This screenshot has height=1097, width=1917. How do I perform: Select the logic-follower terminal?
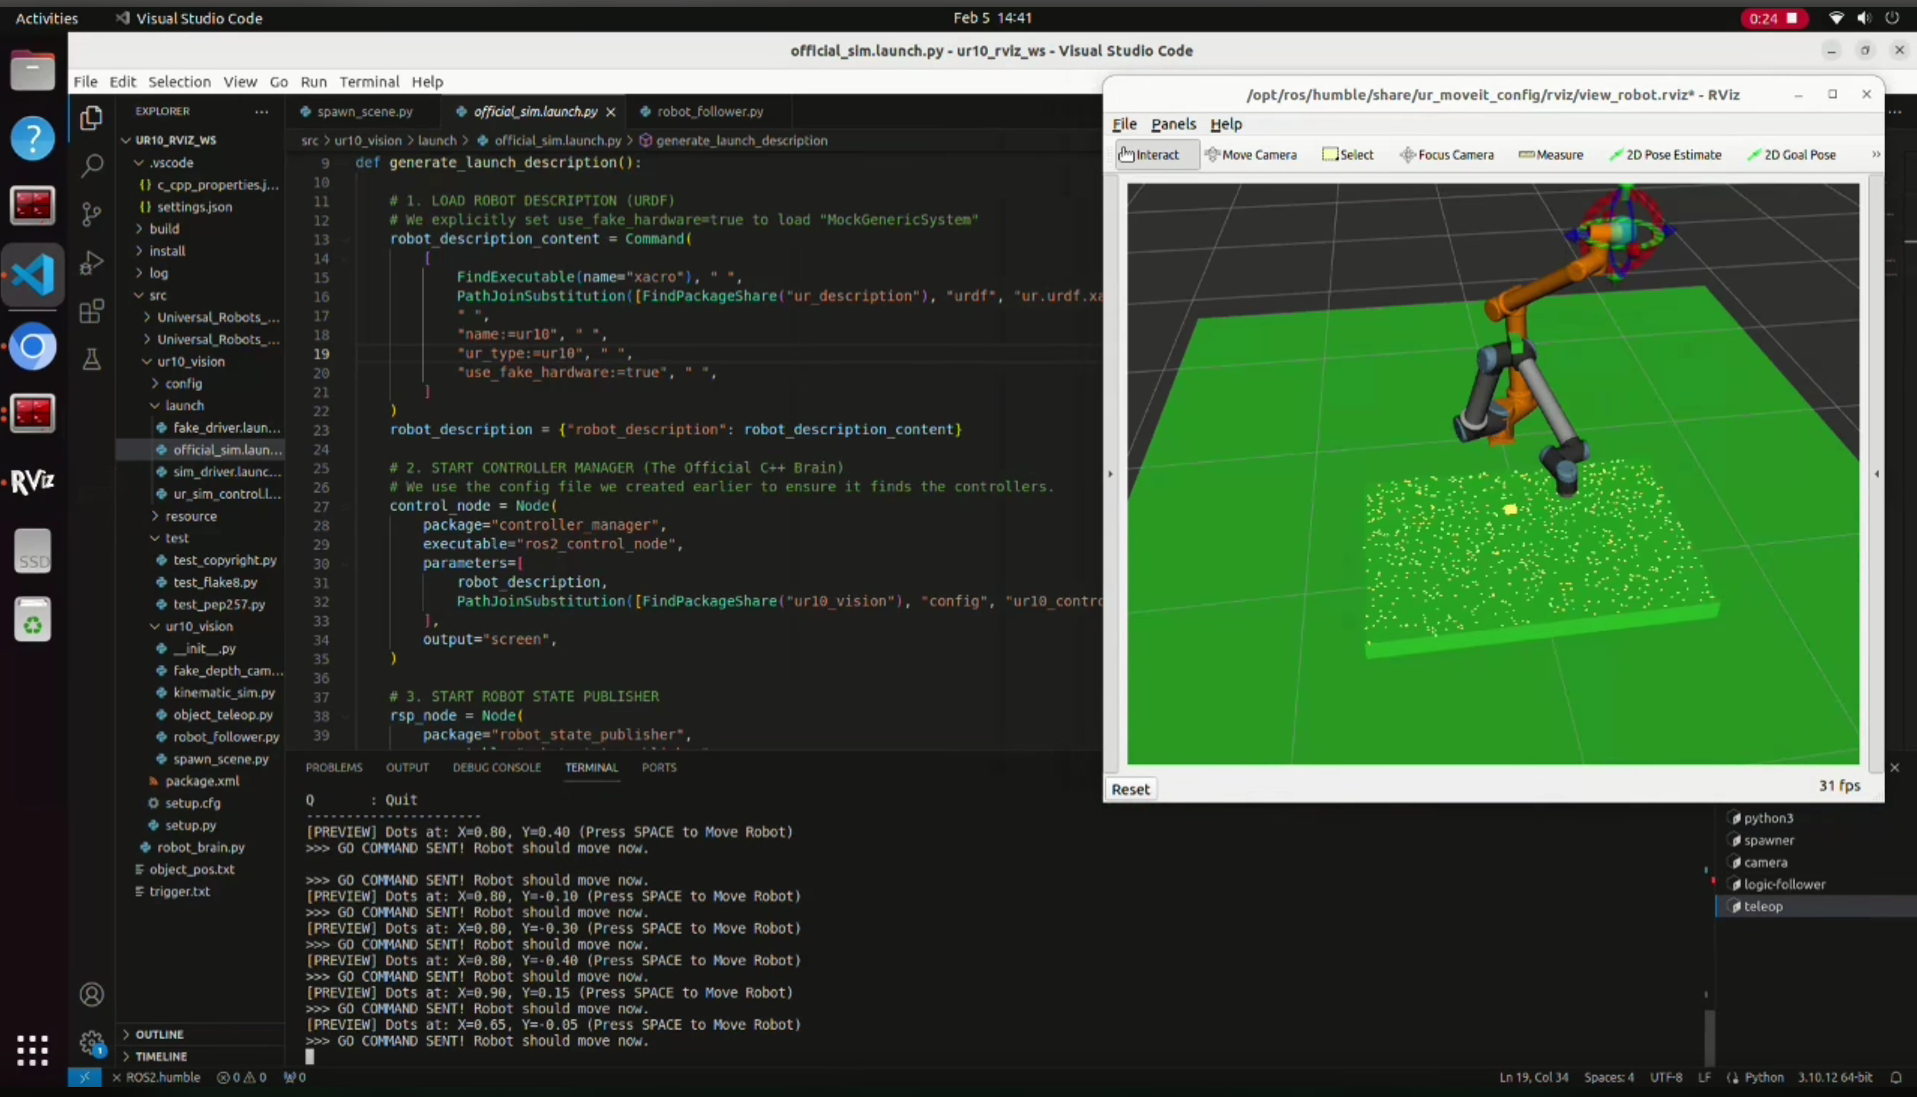pyautogui.click(x=1784, y=884)
